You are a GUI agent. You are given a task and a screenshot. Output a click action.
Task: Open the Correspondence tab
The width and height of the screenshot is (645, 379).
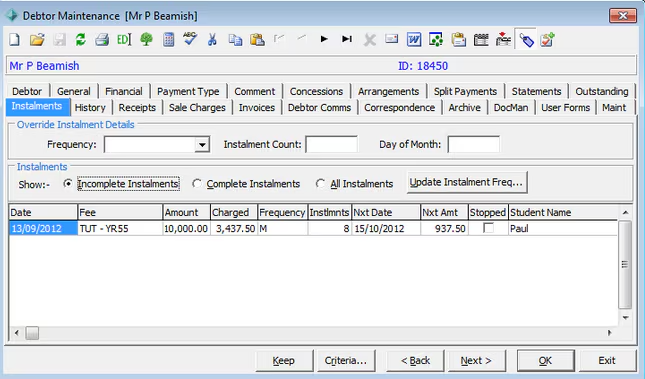pyautogui.click(x=399, y=108)
